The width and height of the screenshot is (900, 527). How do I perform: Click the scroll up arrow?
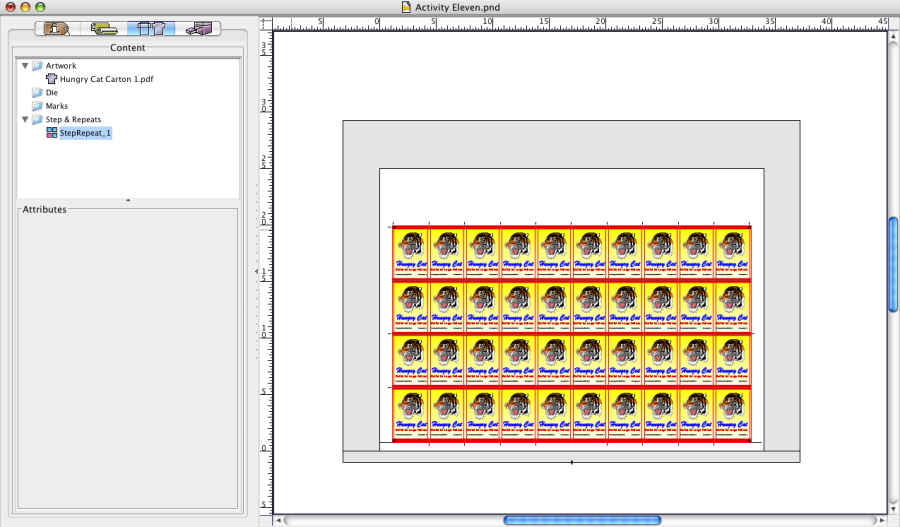click(893, 37)
